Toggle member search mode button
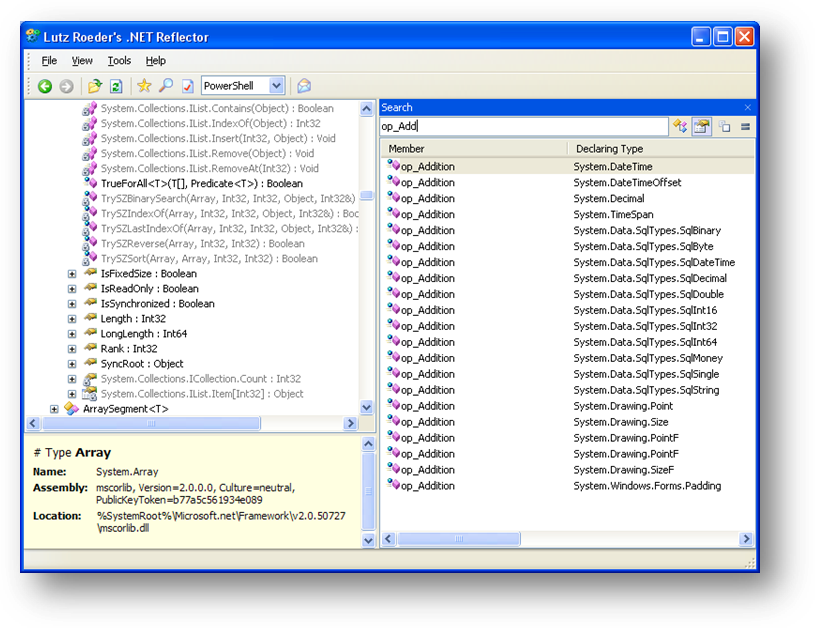This screenshot has height=628, width=815. (x=702, y=127)
